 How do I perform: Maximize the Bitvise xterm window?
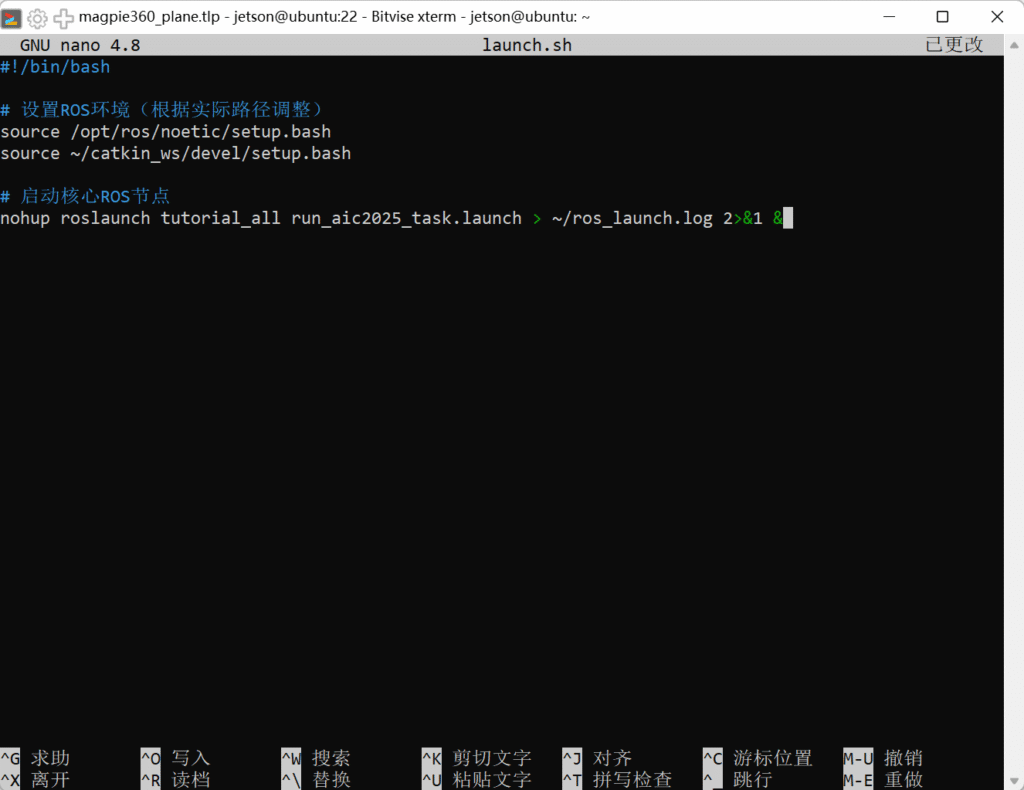point(942,17)
